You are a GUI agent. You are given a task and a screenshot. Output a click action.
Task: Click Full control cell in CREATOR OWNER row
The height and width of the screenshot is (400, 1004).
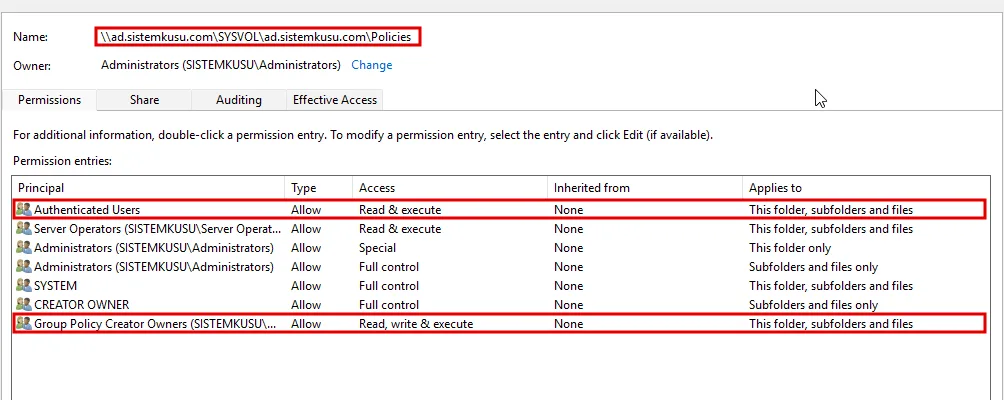[x=389, y=305]
